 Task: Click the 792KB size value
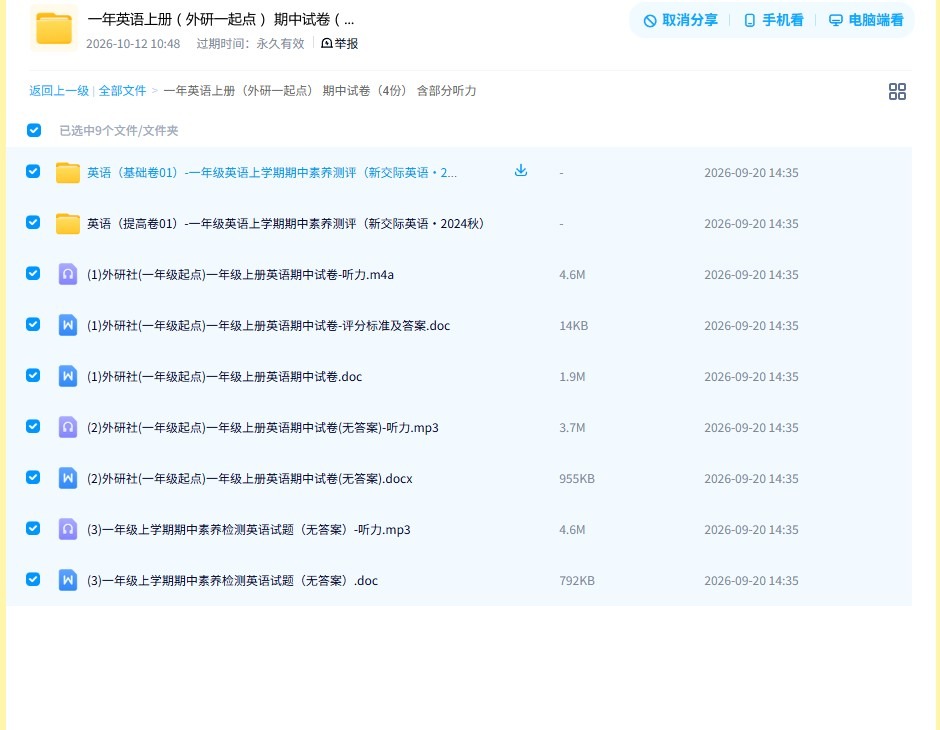[x=577, y=580]
